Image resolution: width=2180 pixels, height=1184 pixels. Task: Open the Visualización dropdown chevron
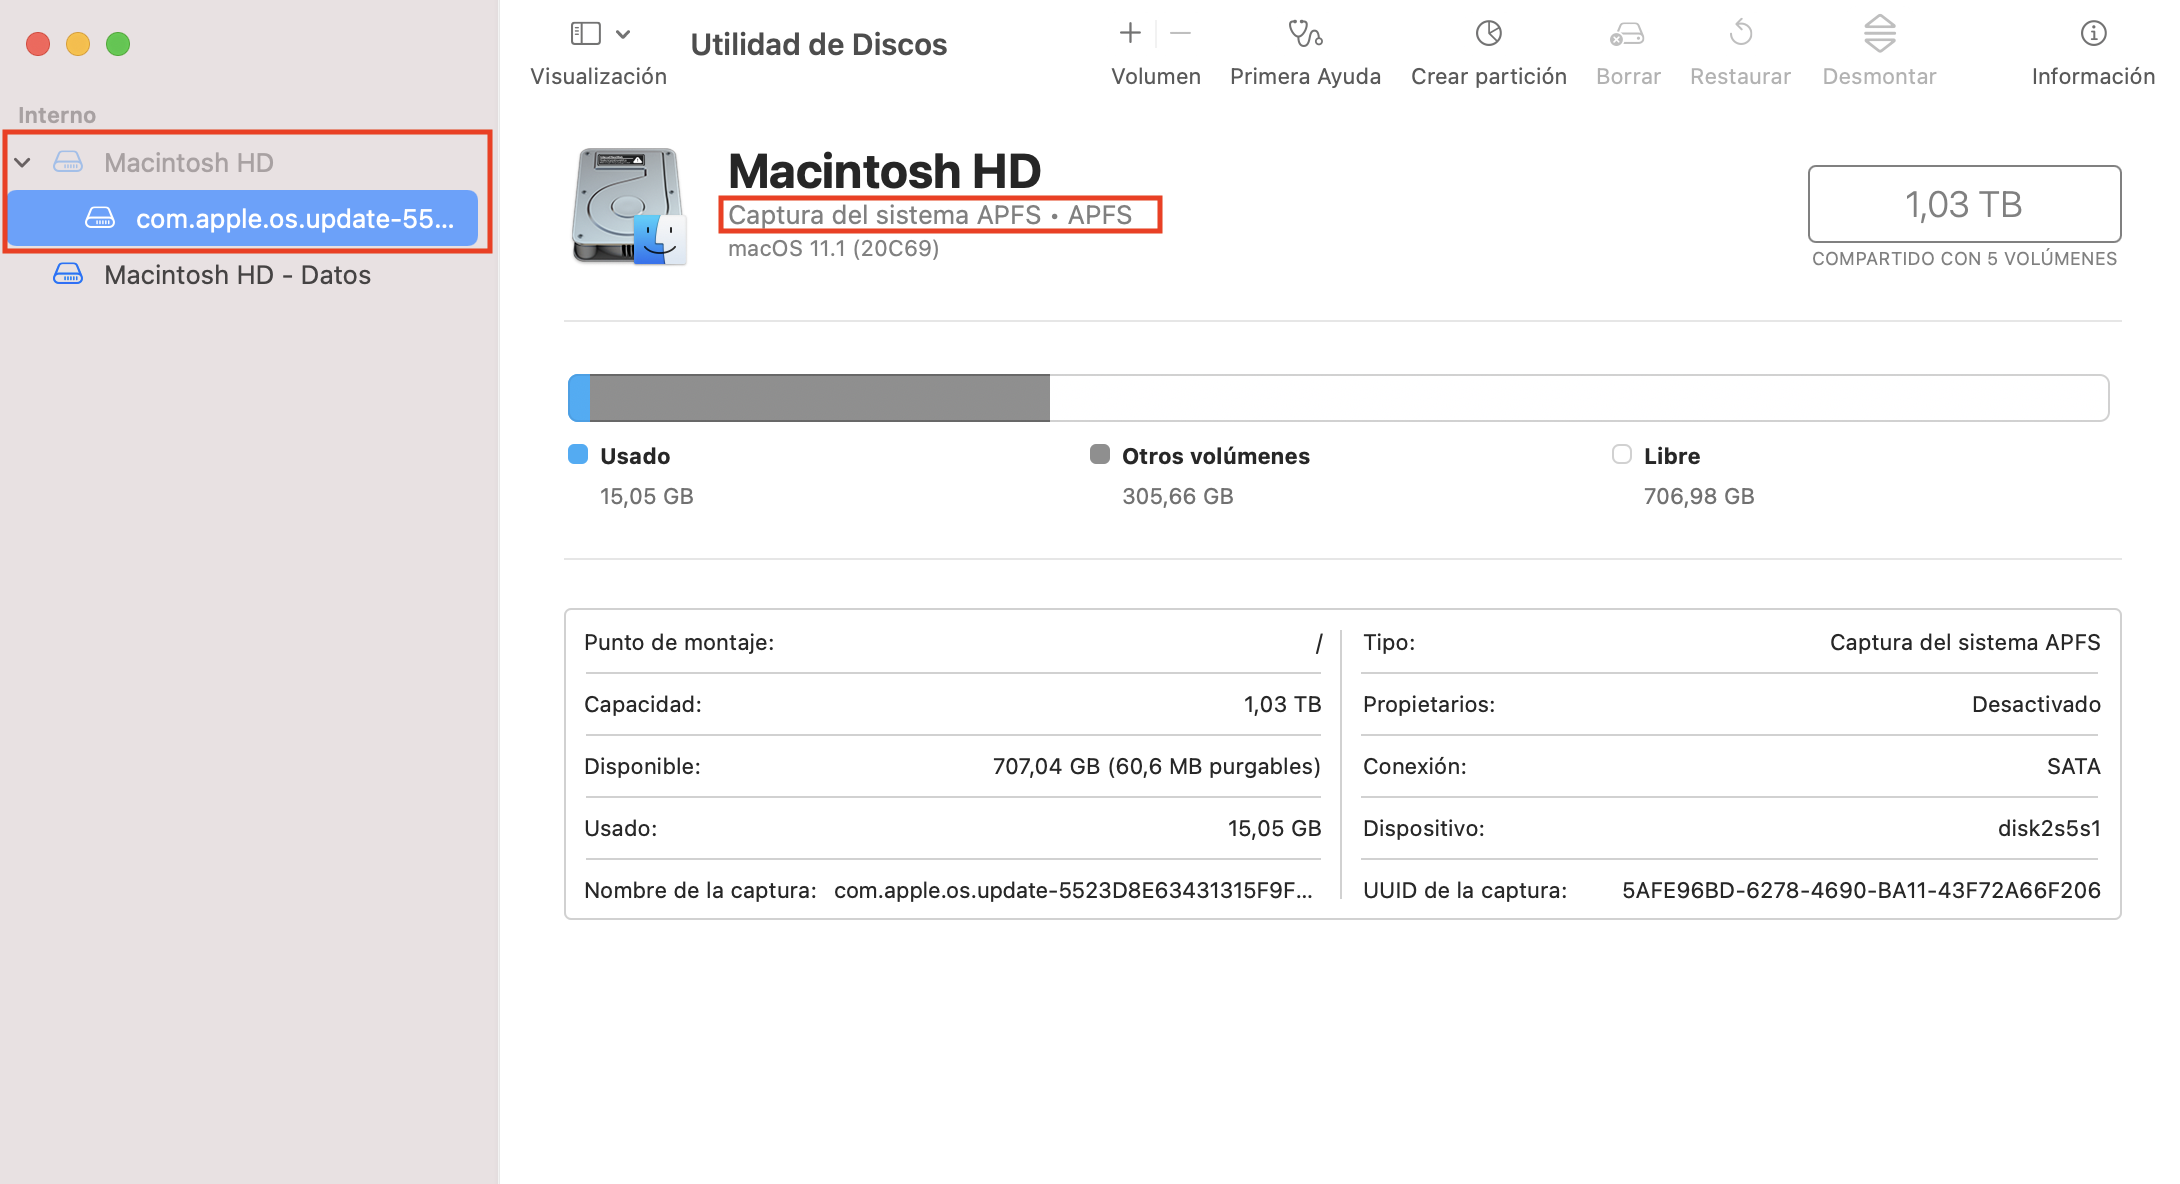tap(623, 34)
